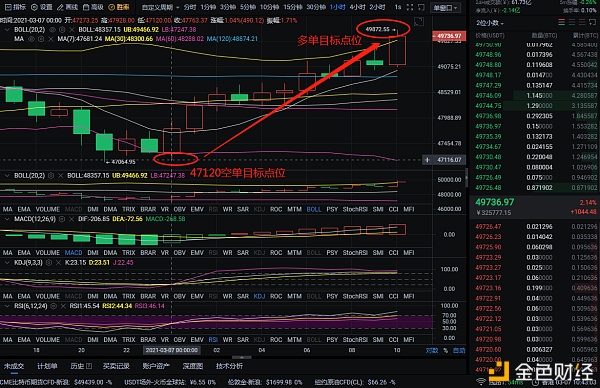
Task: Toggle fullscreen chart icon in top toolbar
Action: coord(409,7)
